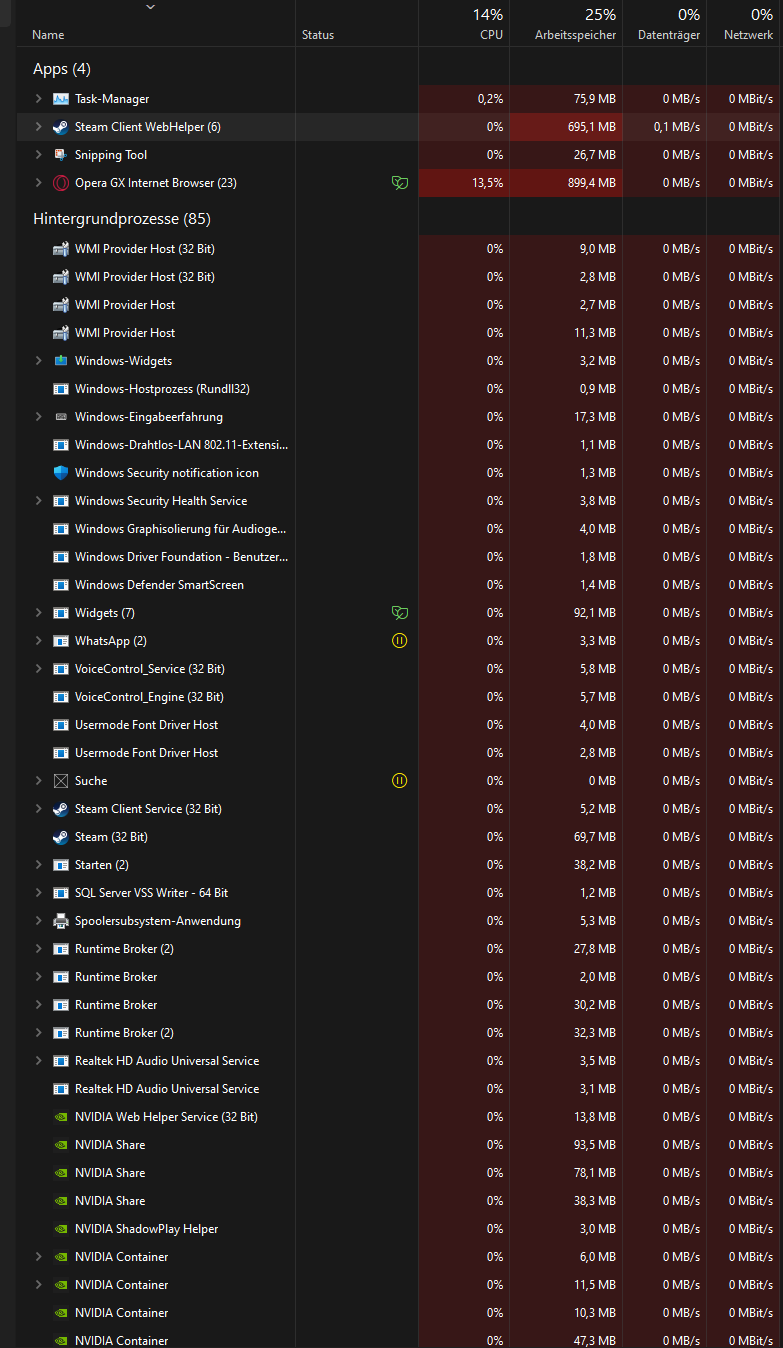The width and height of the screenshot is (783, 1348).
Task: Click Windows-Eingabeerfahrung memory value 17,3 MB
Action: [x=595, y=417]
